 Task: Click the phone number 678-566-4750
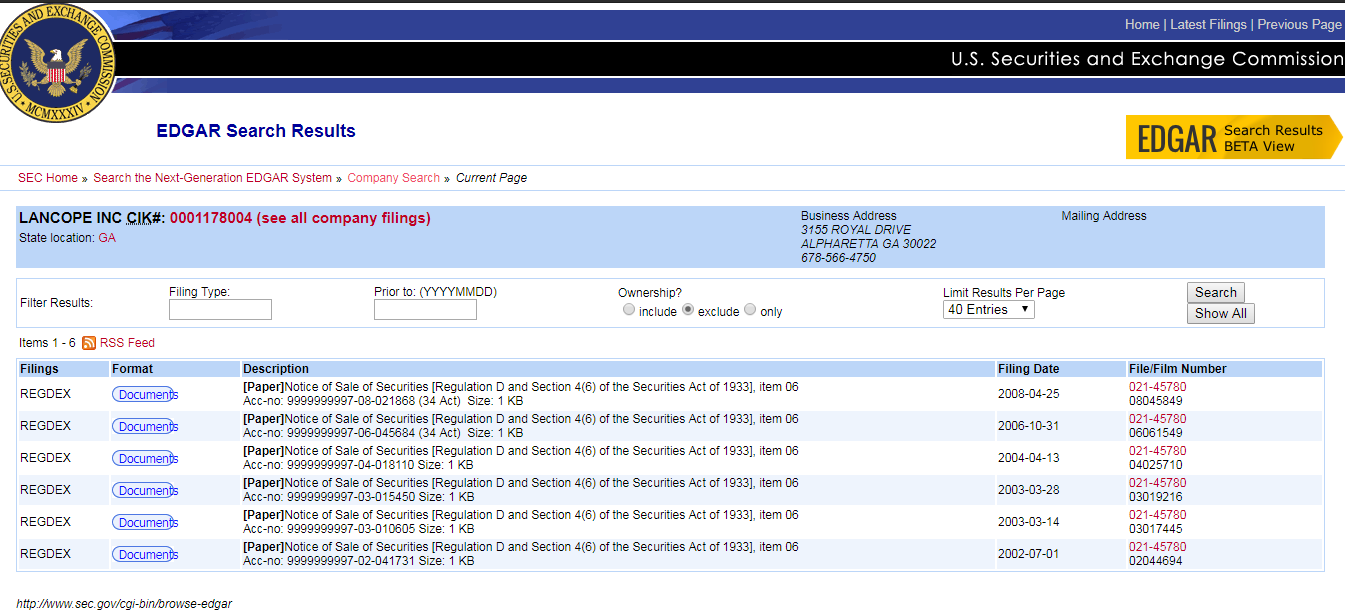(838, 258)
